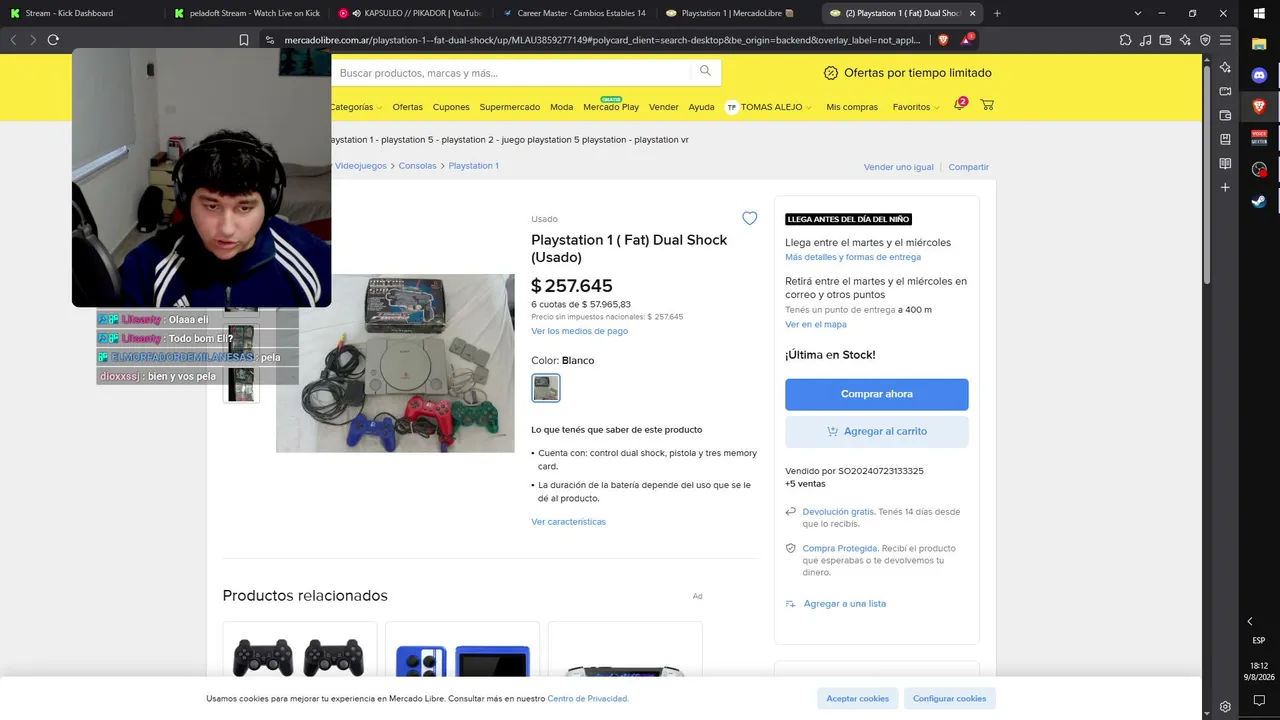
Task: Open Brave Talk camera icon in sidebar
Action: tap(1225, 91)
